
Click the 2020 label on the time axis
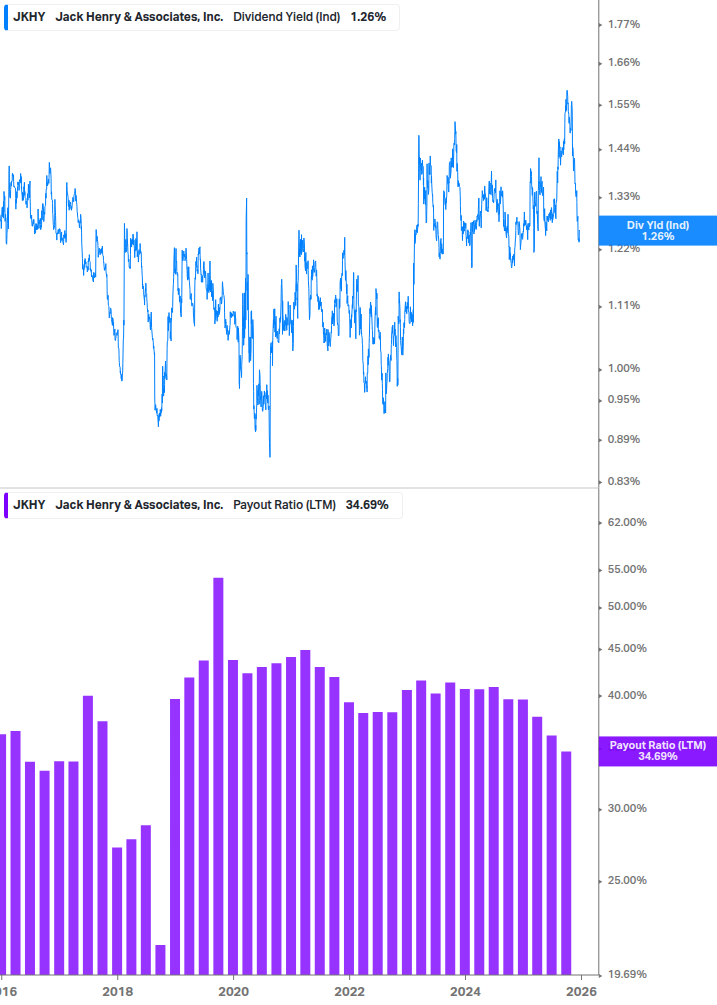[233, 991]
